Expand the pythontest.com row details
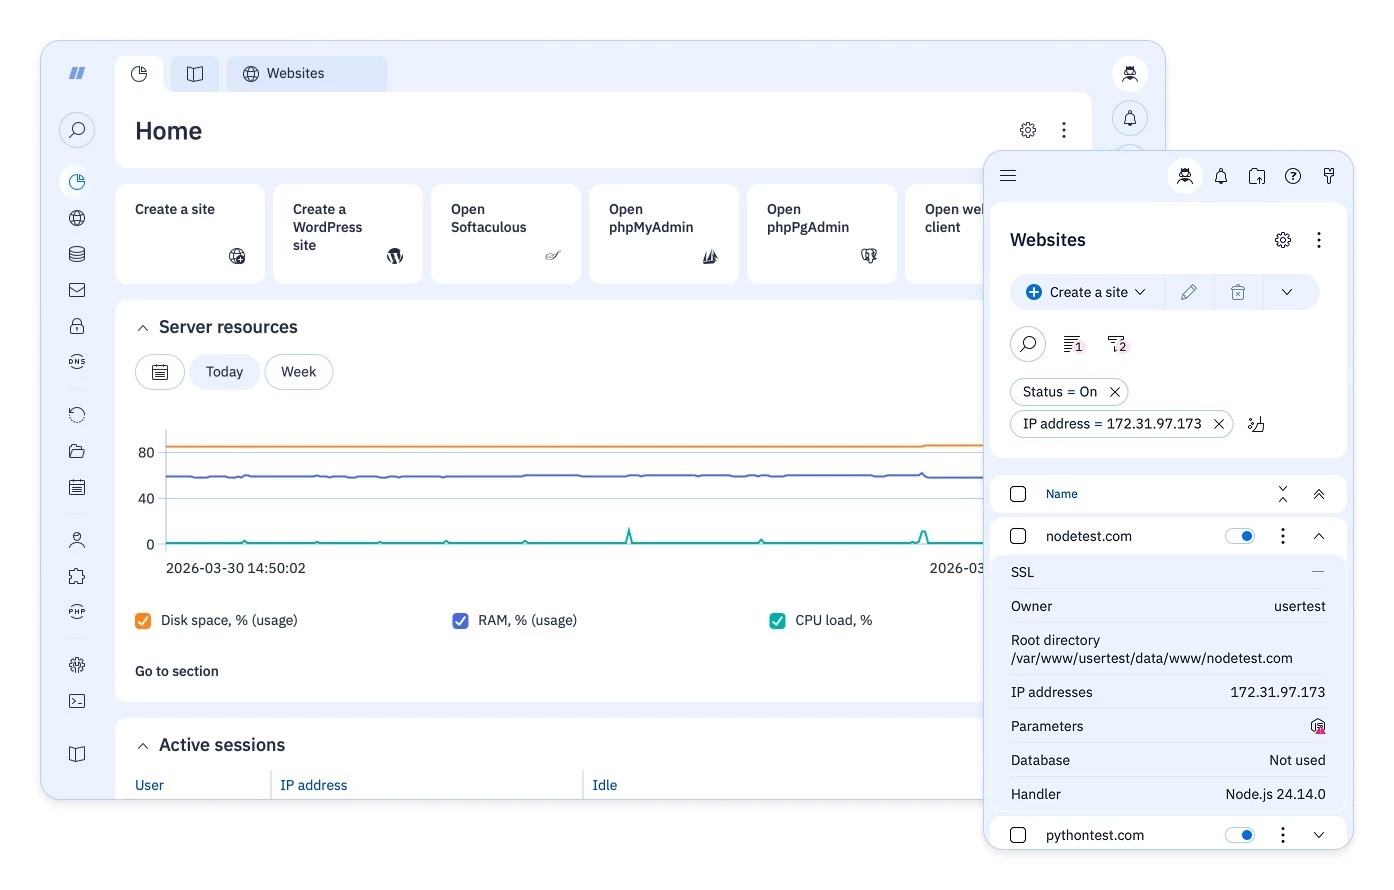 pyautogui.click(x=1319, y=835)
